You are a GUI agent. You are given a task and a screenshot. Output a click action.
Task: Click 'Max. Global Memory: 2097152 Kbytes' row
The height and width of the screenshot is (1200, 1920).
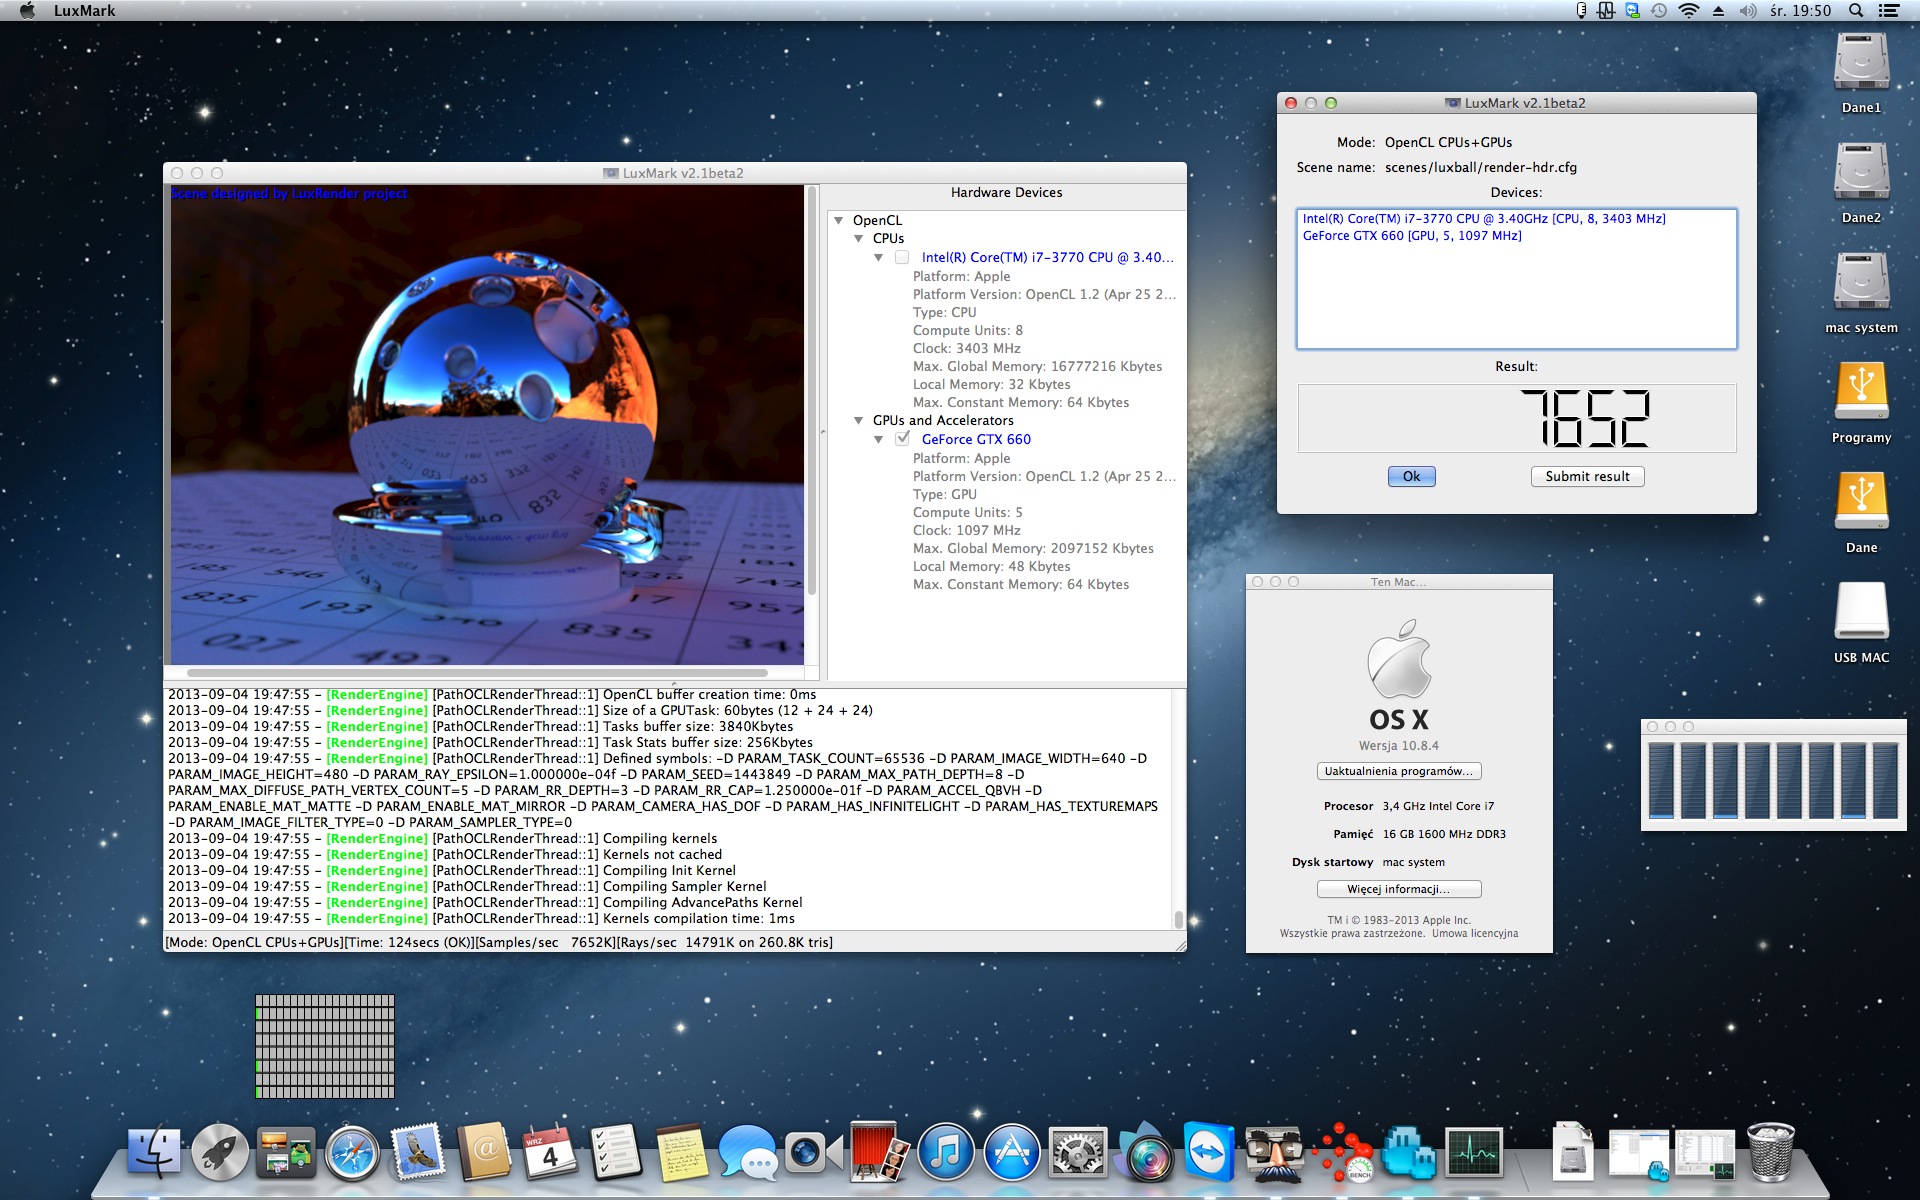click(1033, 548)
